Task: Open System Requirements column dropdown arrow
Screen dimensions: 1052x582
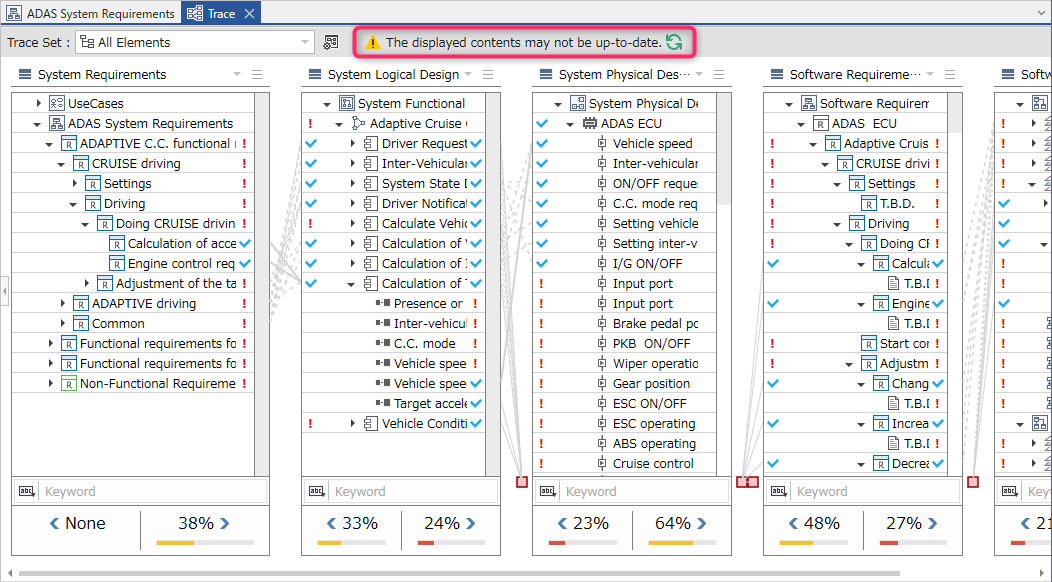Action: (237, 75)
